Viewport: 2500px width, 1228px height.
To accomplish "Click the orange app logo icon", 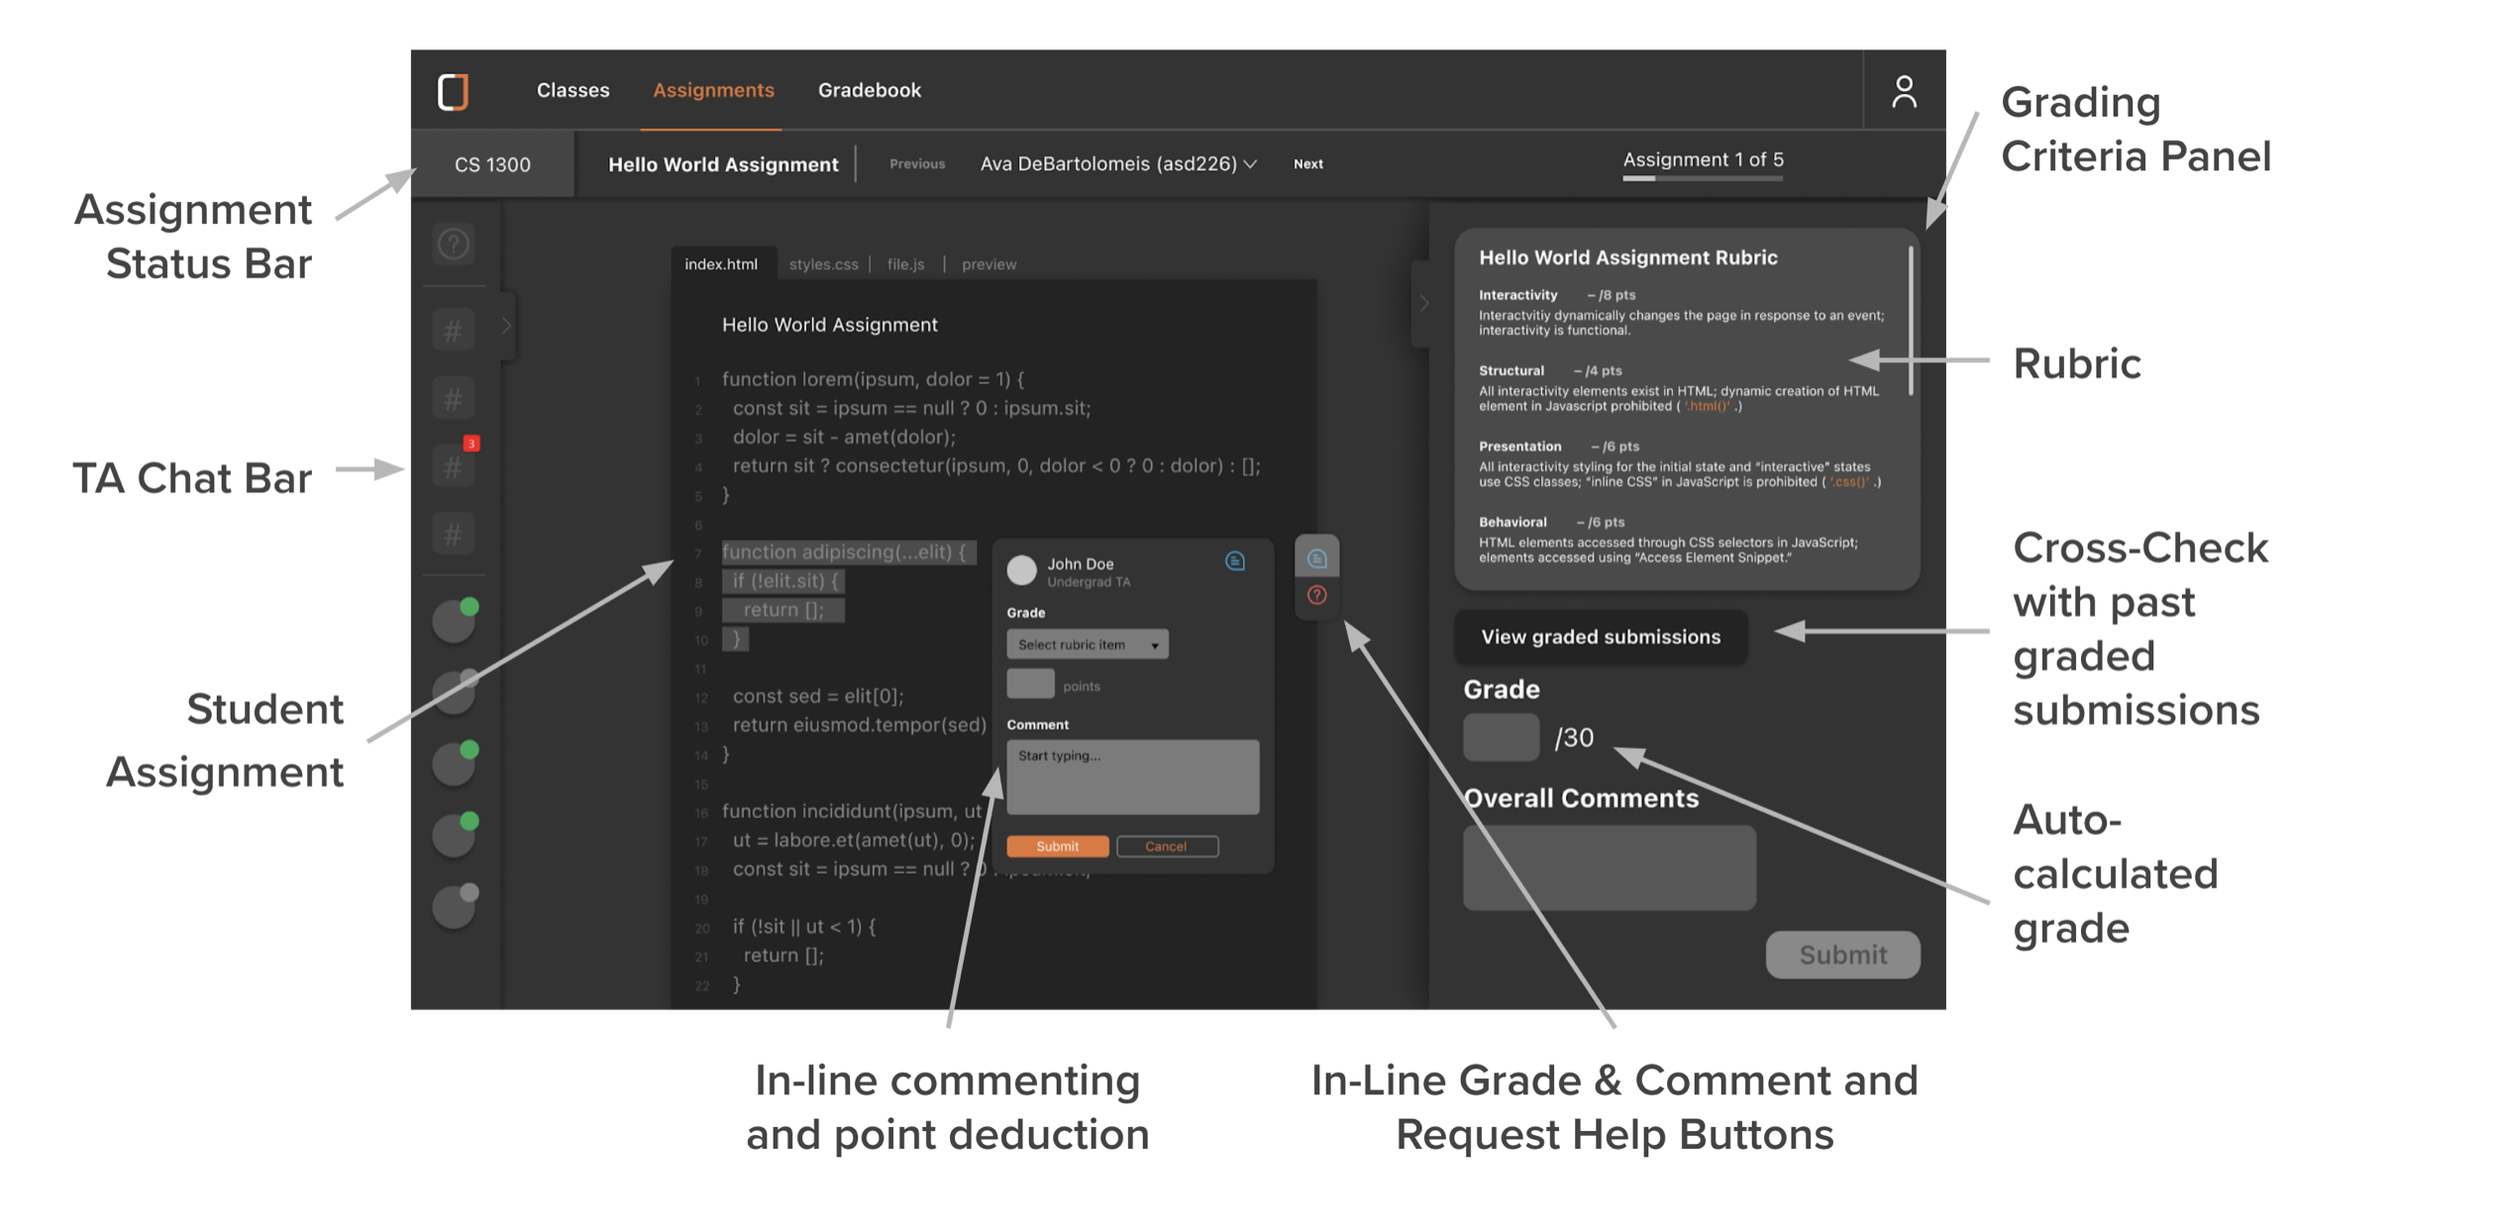I will click(x=453, y=91).
